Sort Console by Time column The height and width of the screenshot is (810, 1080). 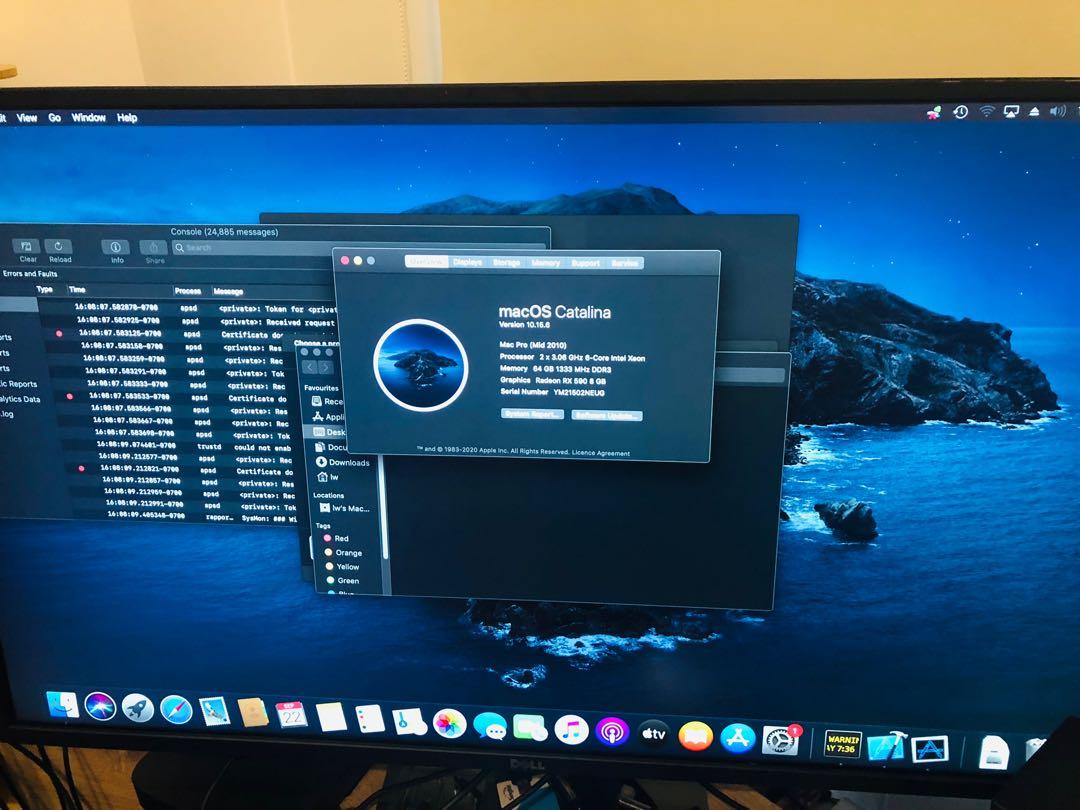coord(77,290)
